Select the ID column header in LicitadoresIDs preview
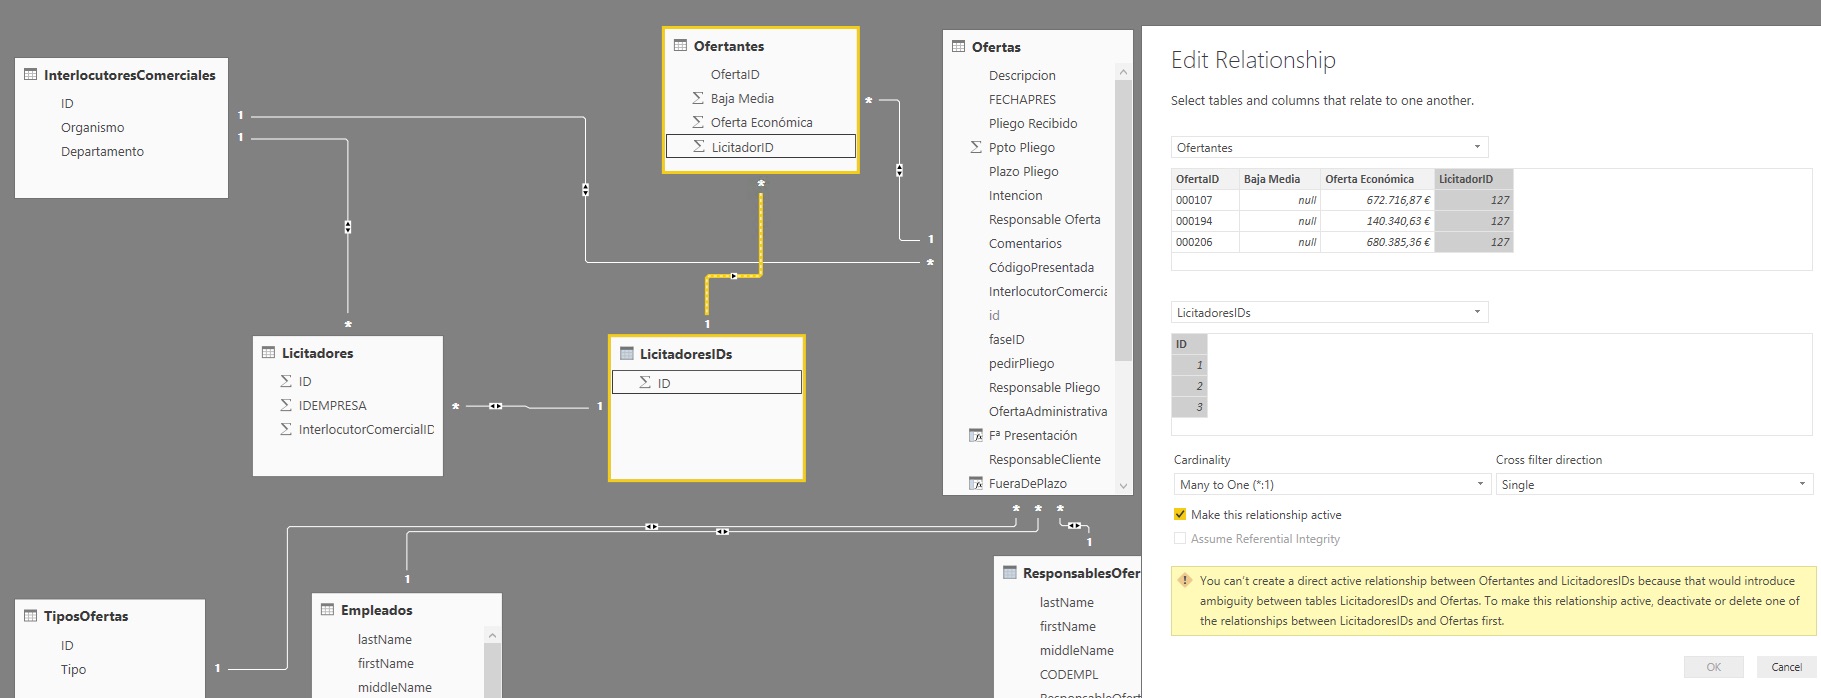The image size is (1821, 698). (1189, 344)
